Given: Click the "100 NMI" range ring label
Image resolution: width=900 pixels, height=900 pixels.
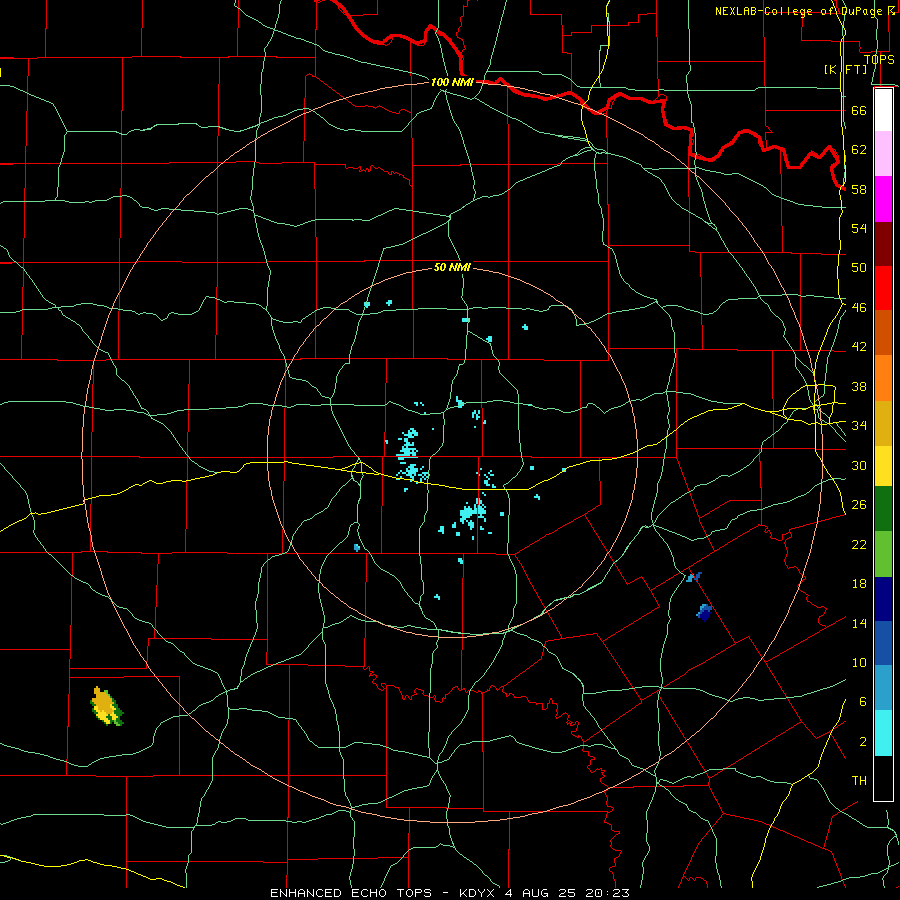Looking at the screenshot, I should [452, 82].
